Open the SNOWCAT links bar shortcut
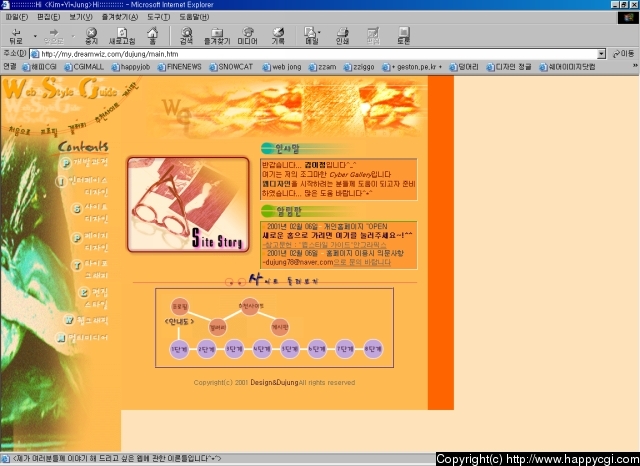This screenshot has width=640, height=466. [x=231, y=67]
